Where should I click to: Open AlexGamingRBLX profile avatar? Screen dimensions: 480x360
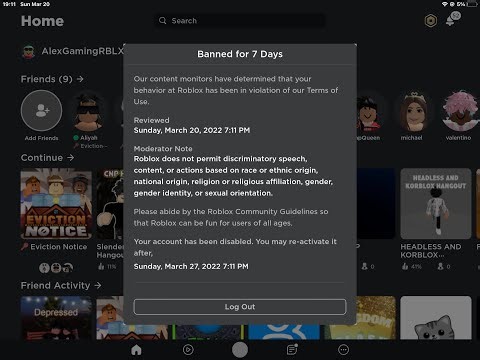(x=29, y=52)
